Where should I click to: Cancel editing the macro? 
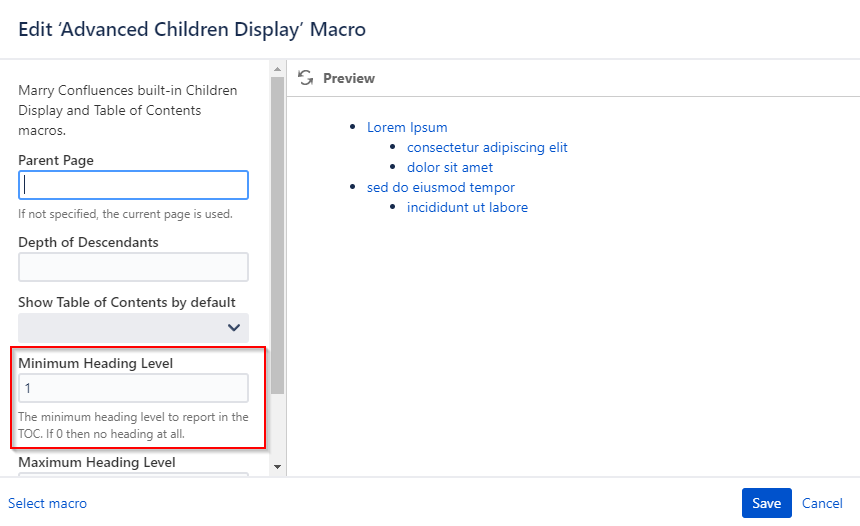822,503
